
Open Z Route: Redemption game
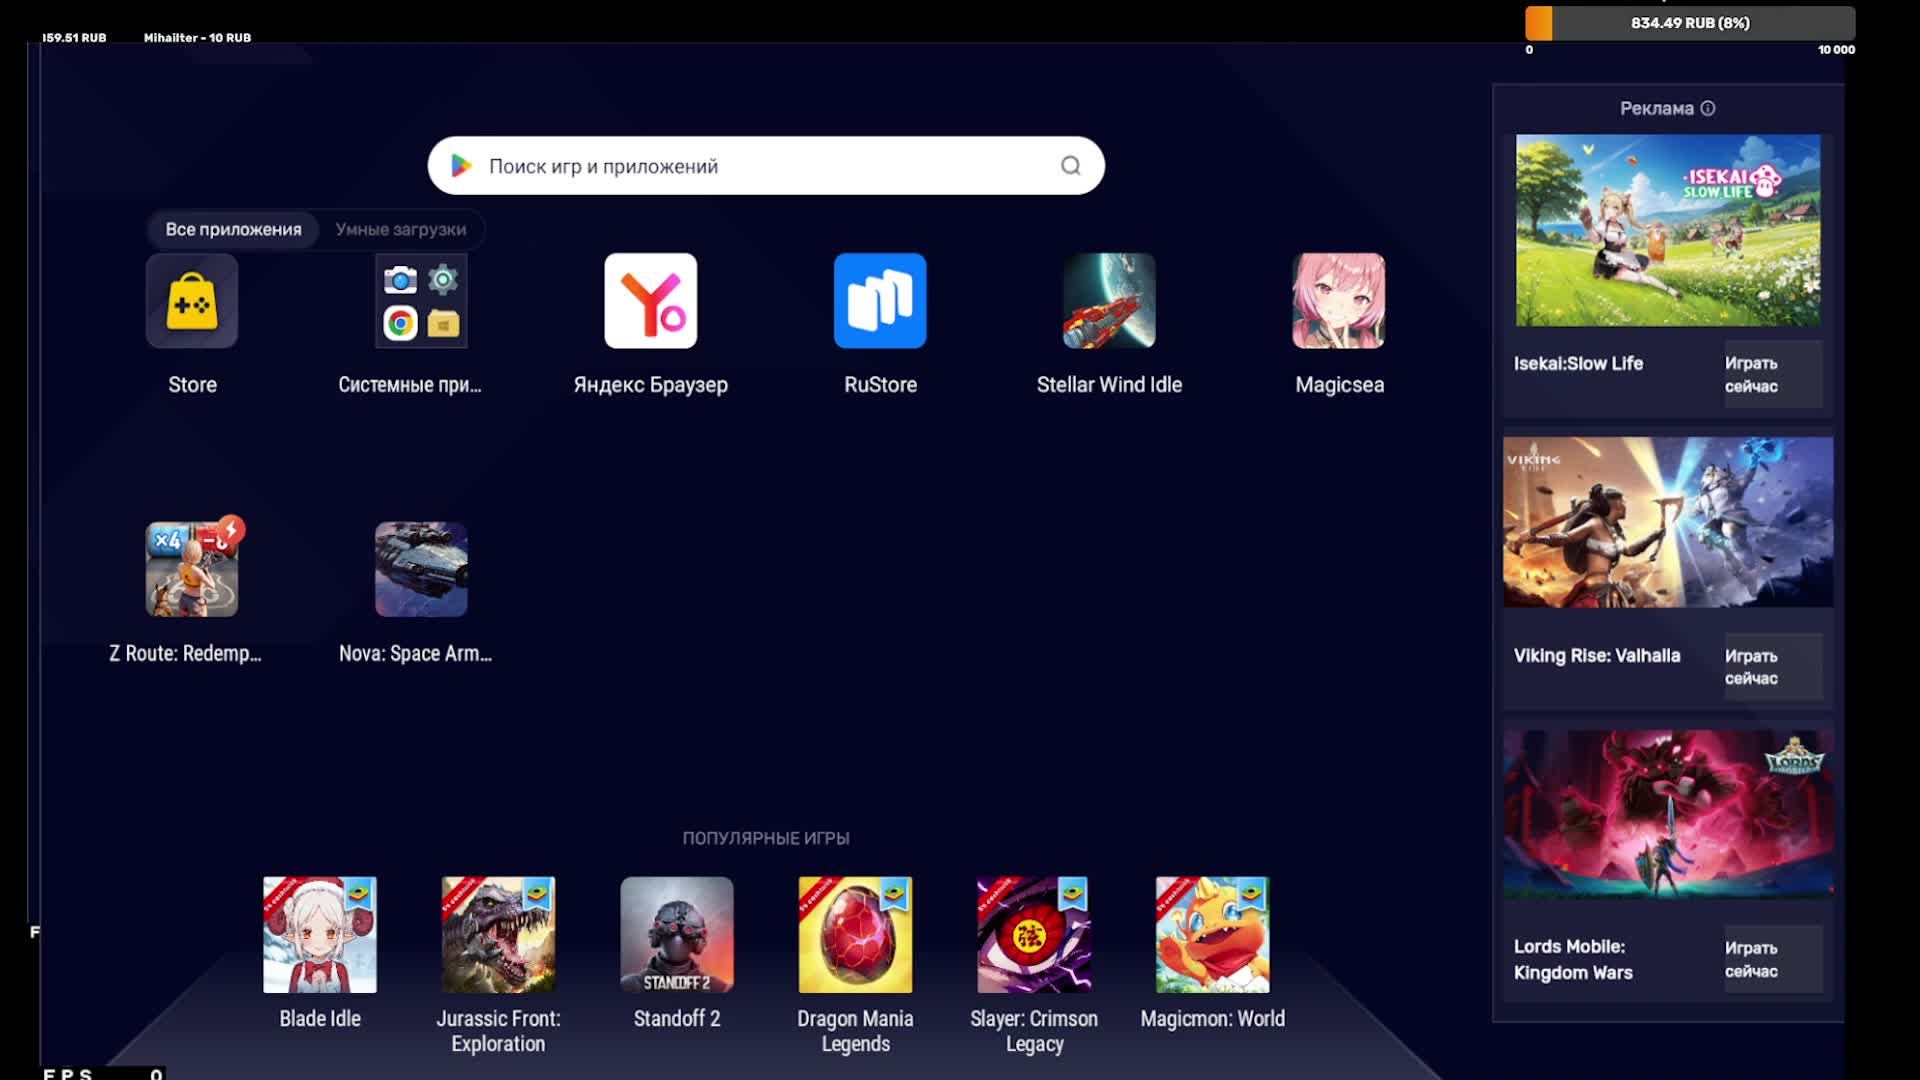coord(192,569)
